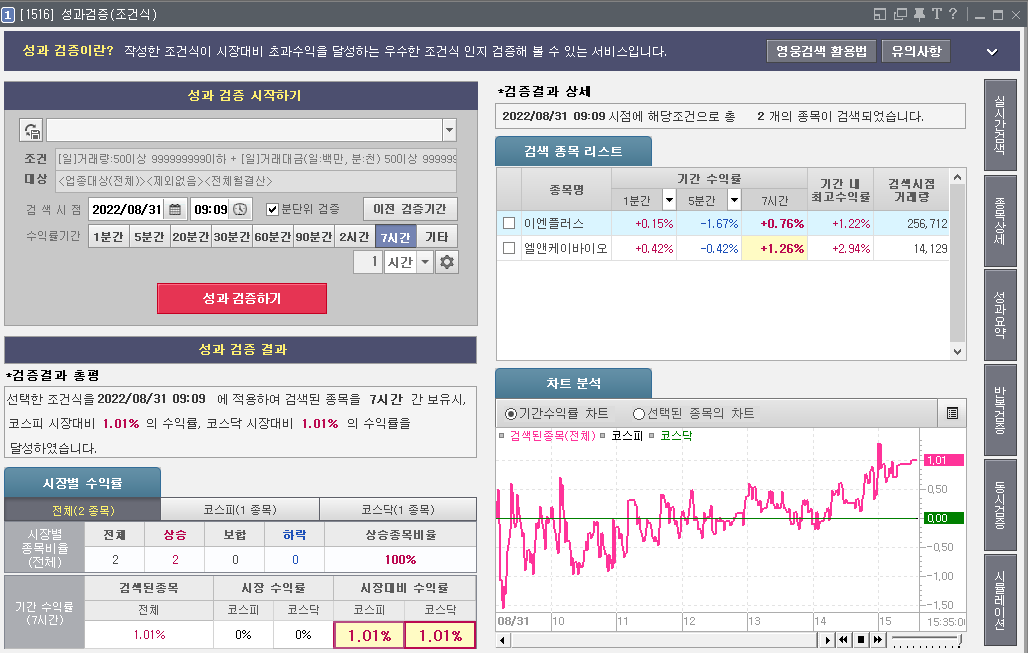
Task: Pin the window with the pushpin icon
Action: coord(919,14)
